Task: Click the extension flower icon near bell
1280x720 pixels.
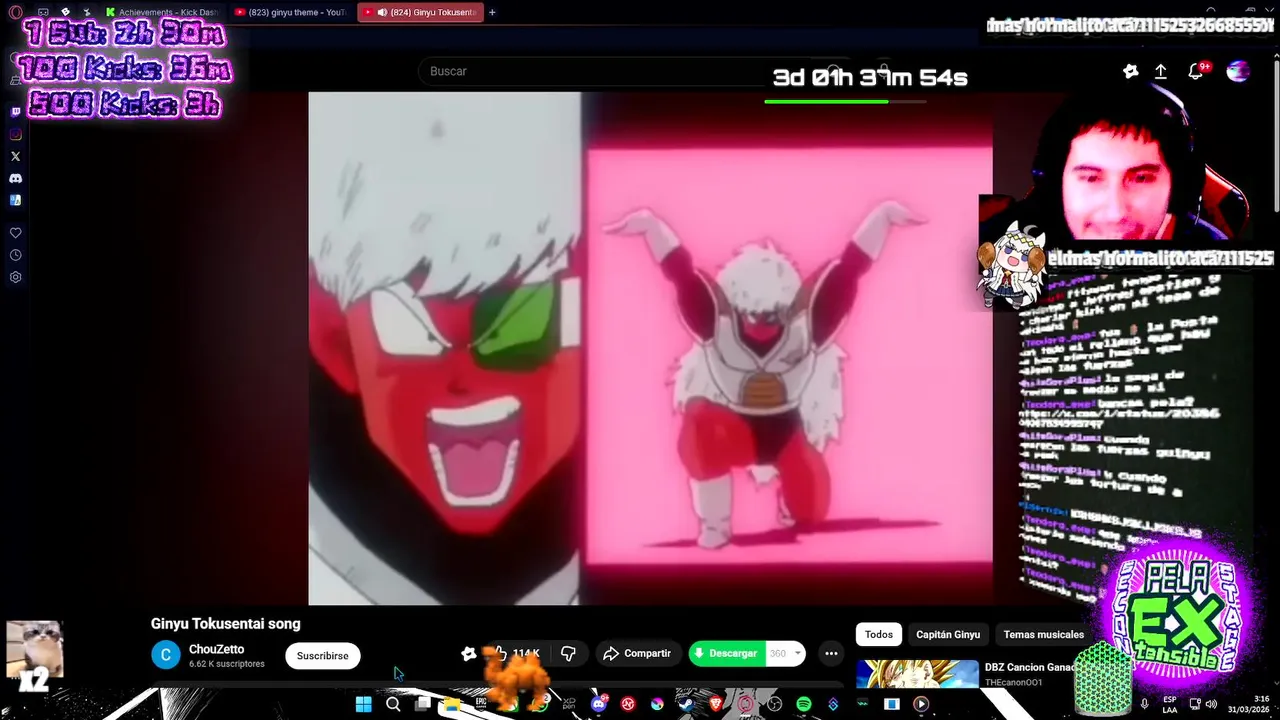Action: [1130, 71]
